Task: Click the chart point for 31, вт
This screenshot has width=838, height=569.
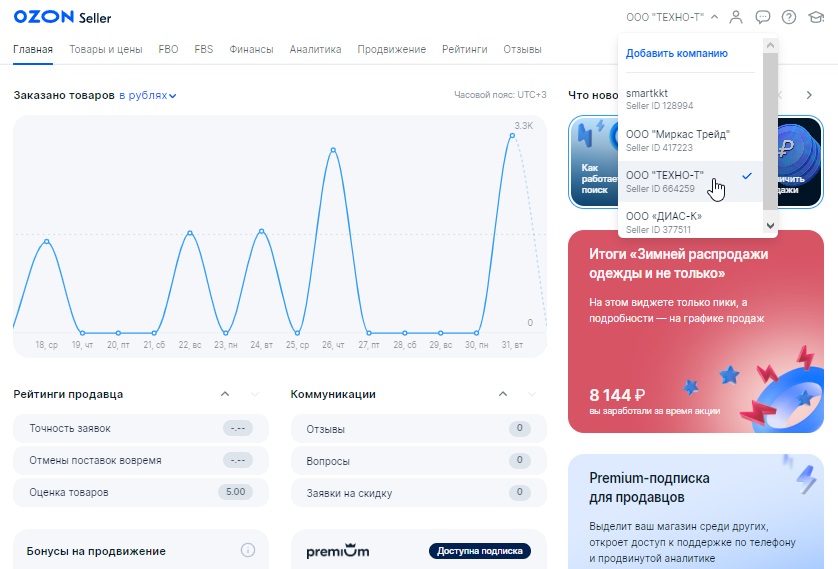Action: (512, 136)
